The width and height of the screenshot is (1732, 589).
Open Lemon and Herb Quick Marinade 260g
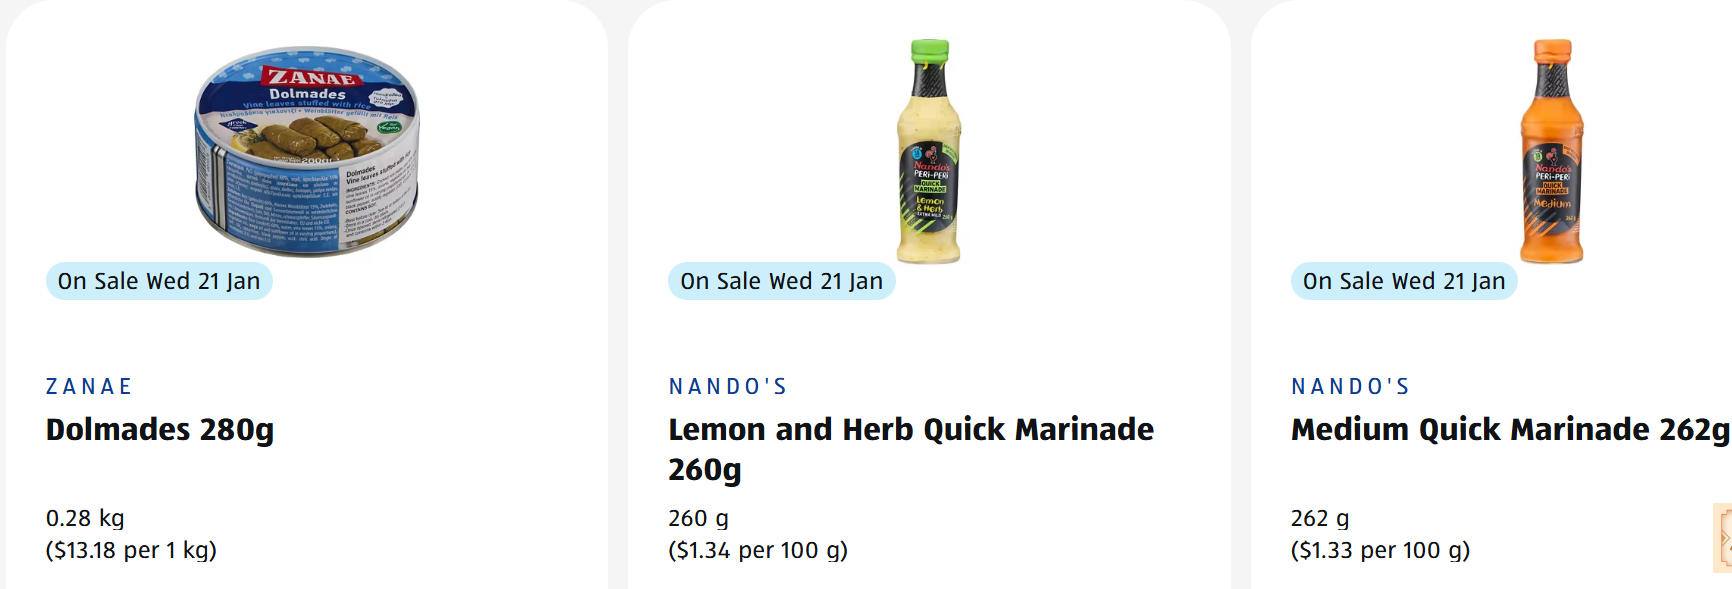910,448
